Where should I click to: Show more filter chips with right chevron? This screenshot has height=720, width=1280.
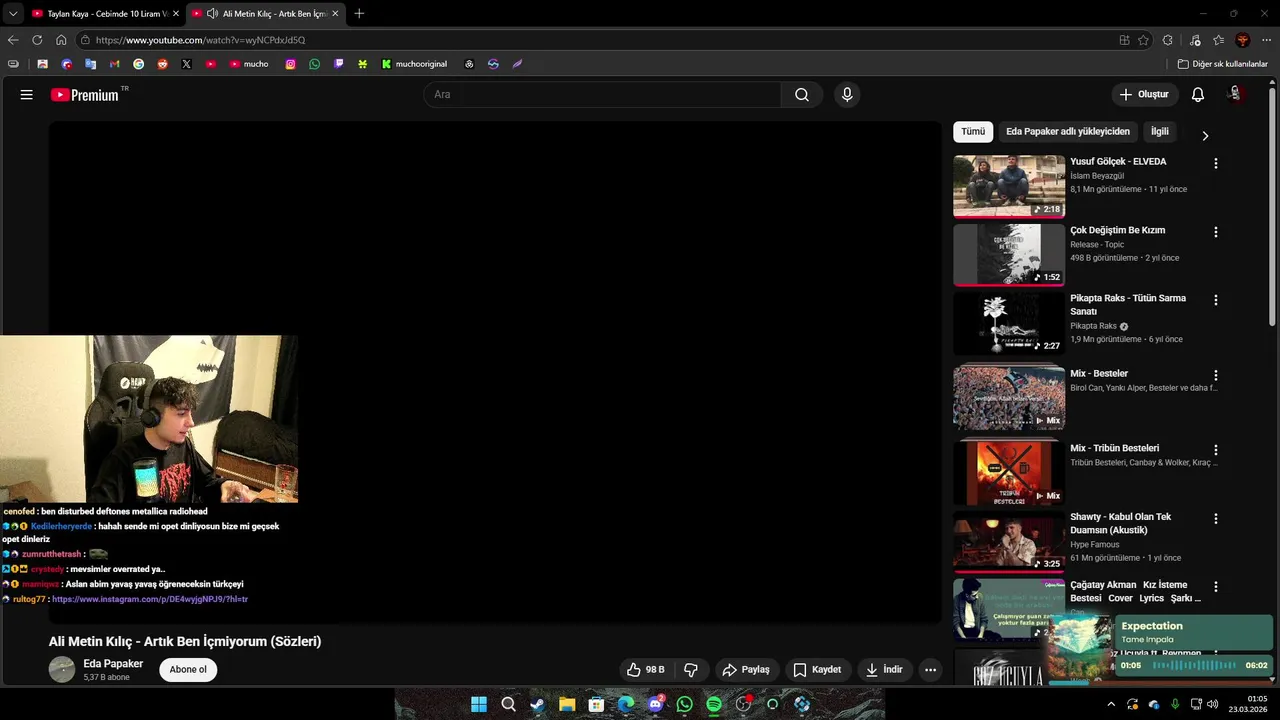coord(1205,136)
